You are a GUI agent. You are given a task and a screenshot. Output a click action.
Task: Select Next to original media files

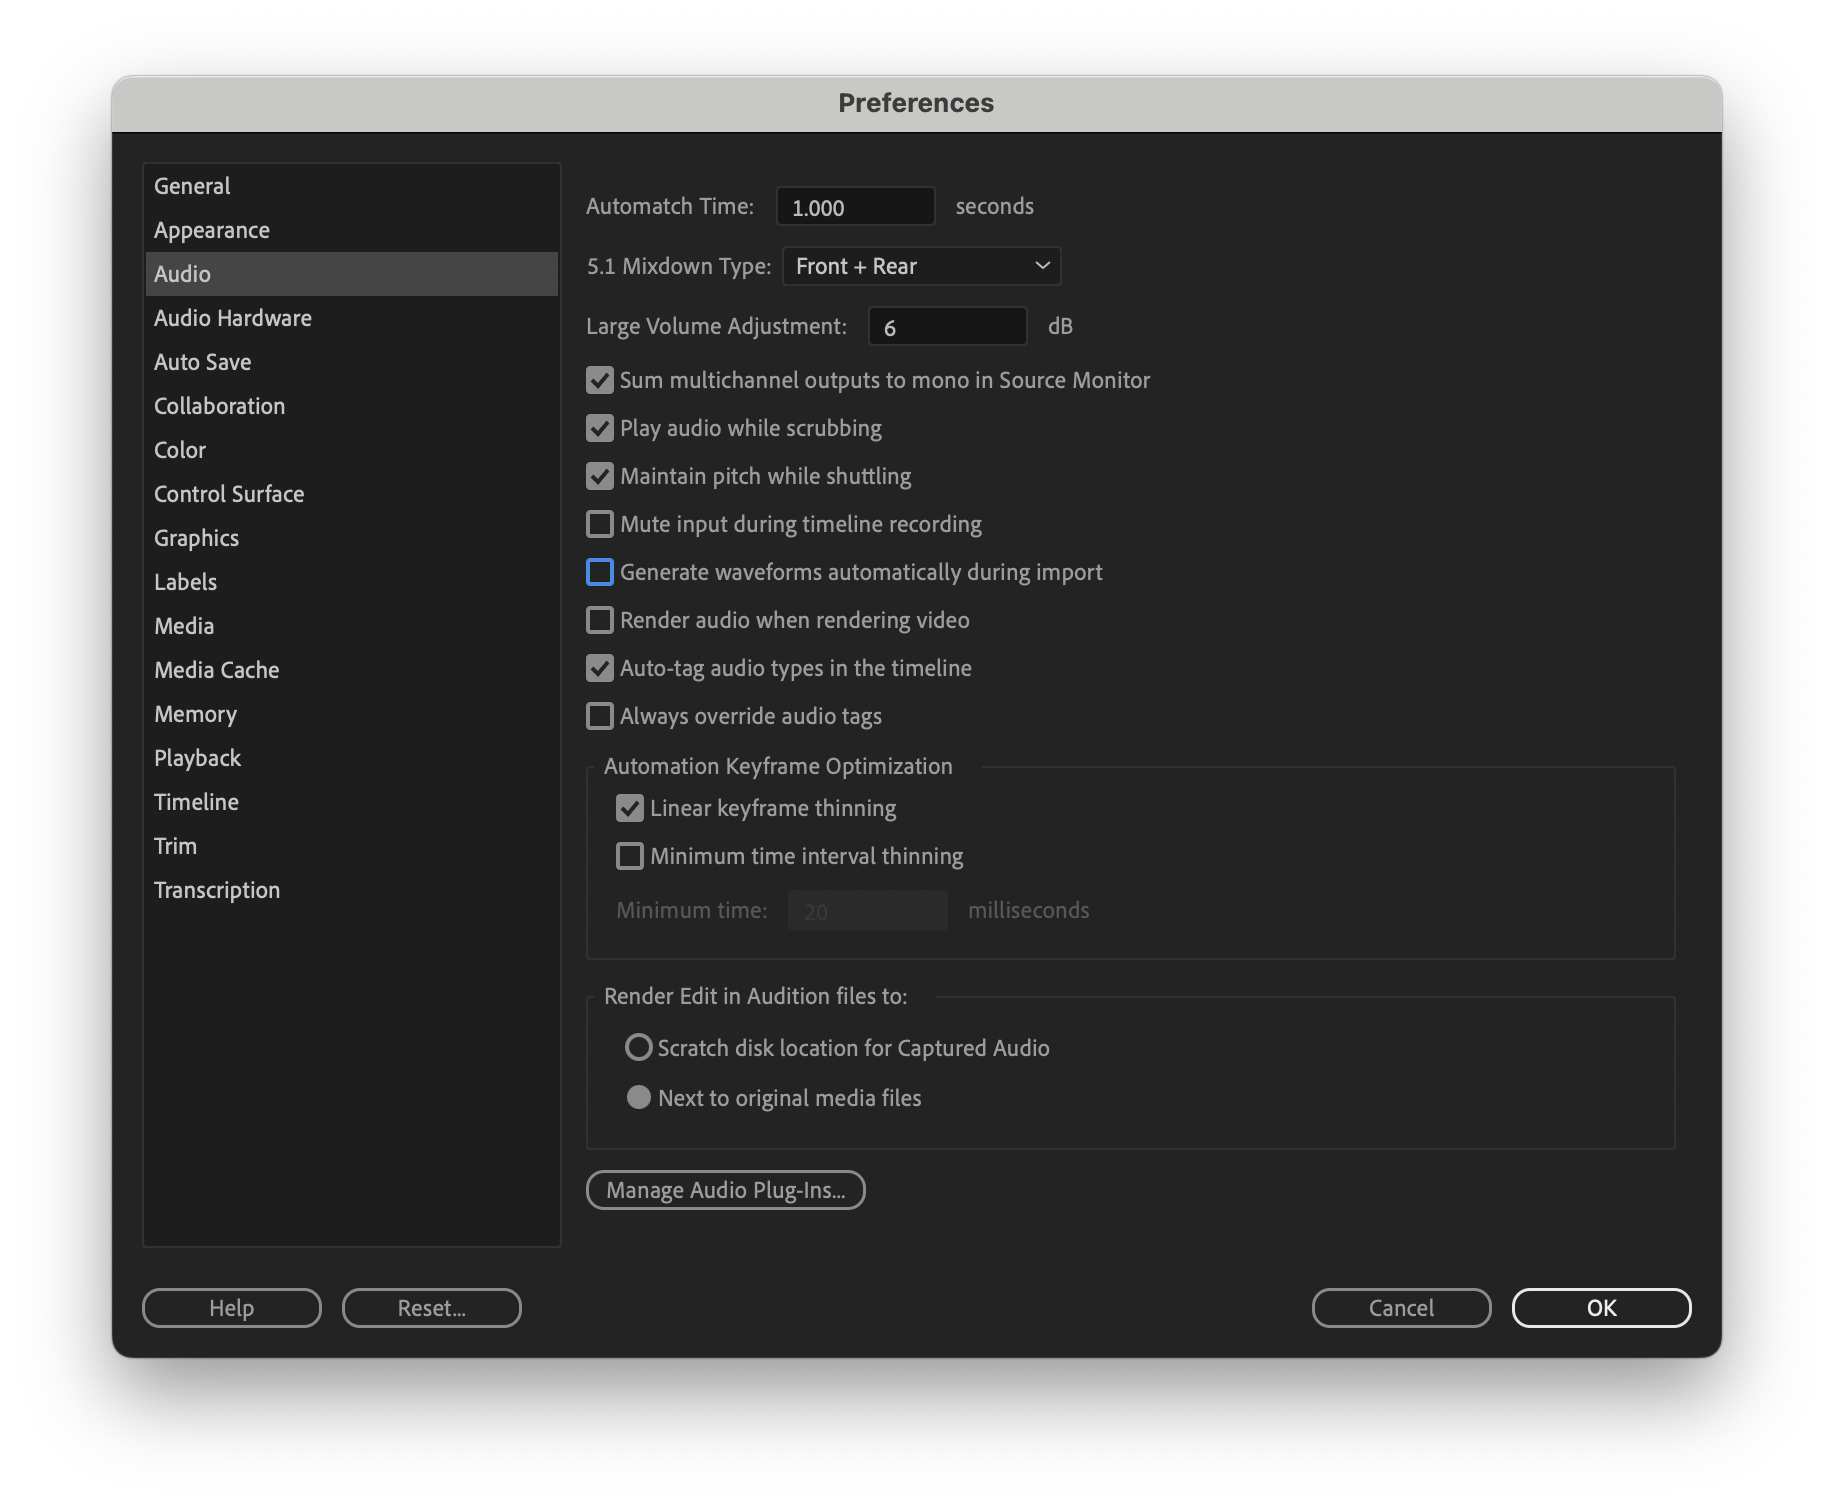638,1098
